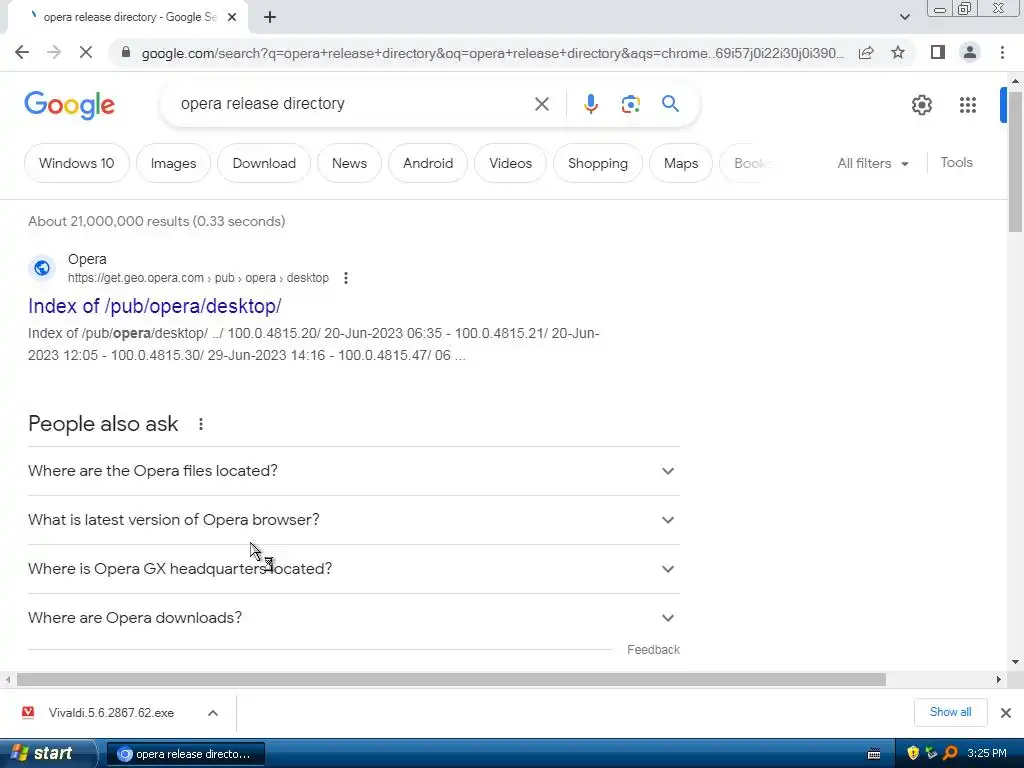Select the Images filter
The image size is (1024, 768).
click(x=173, y=163)
